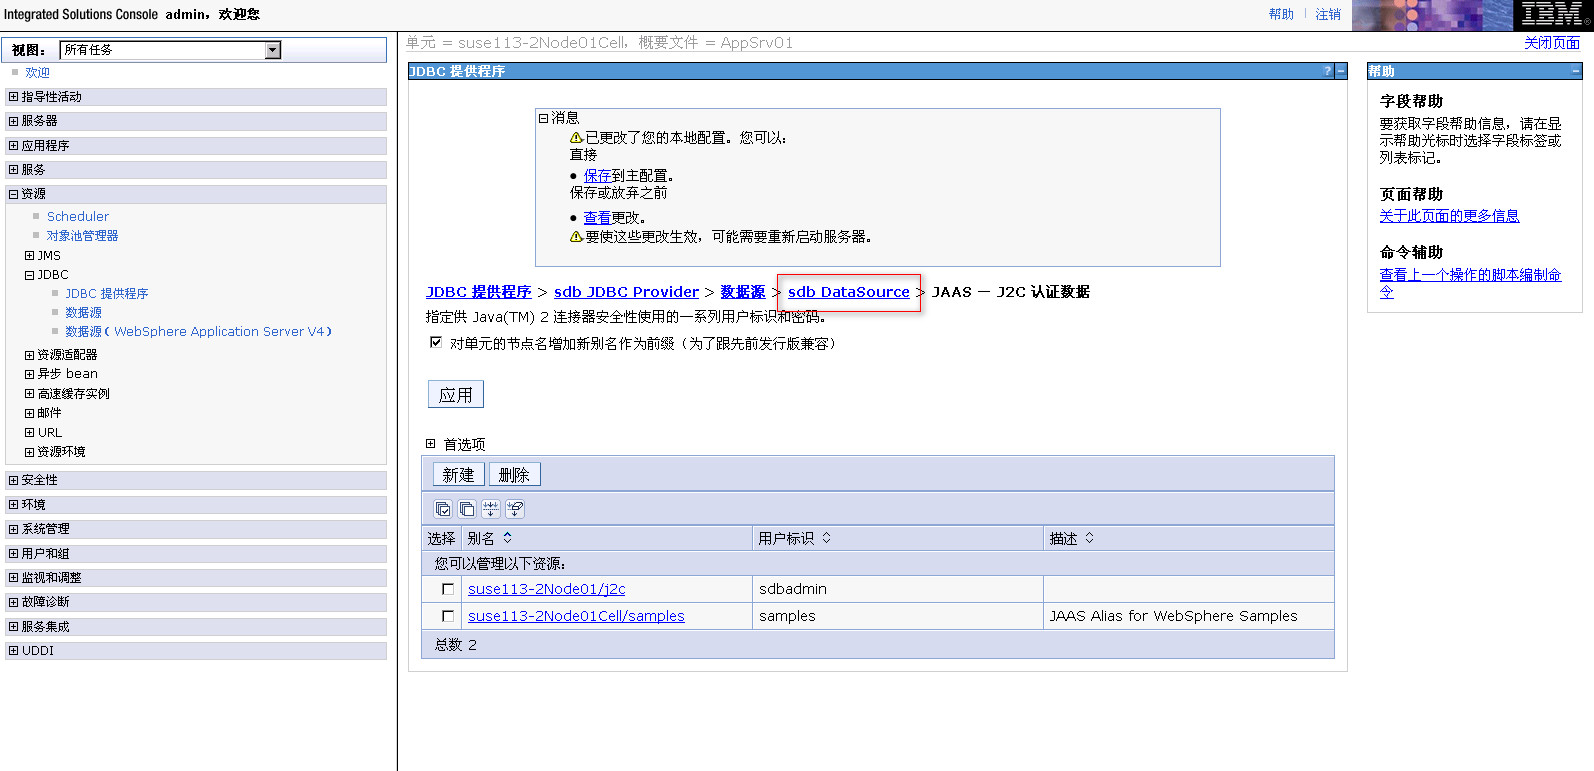Click the clear filter value icon
Viewport: 1594px width, 771px height.
[x=515, y=509]
